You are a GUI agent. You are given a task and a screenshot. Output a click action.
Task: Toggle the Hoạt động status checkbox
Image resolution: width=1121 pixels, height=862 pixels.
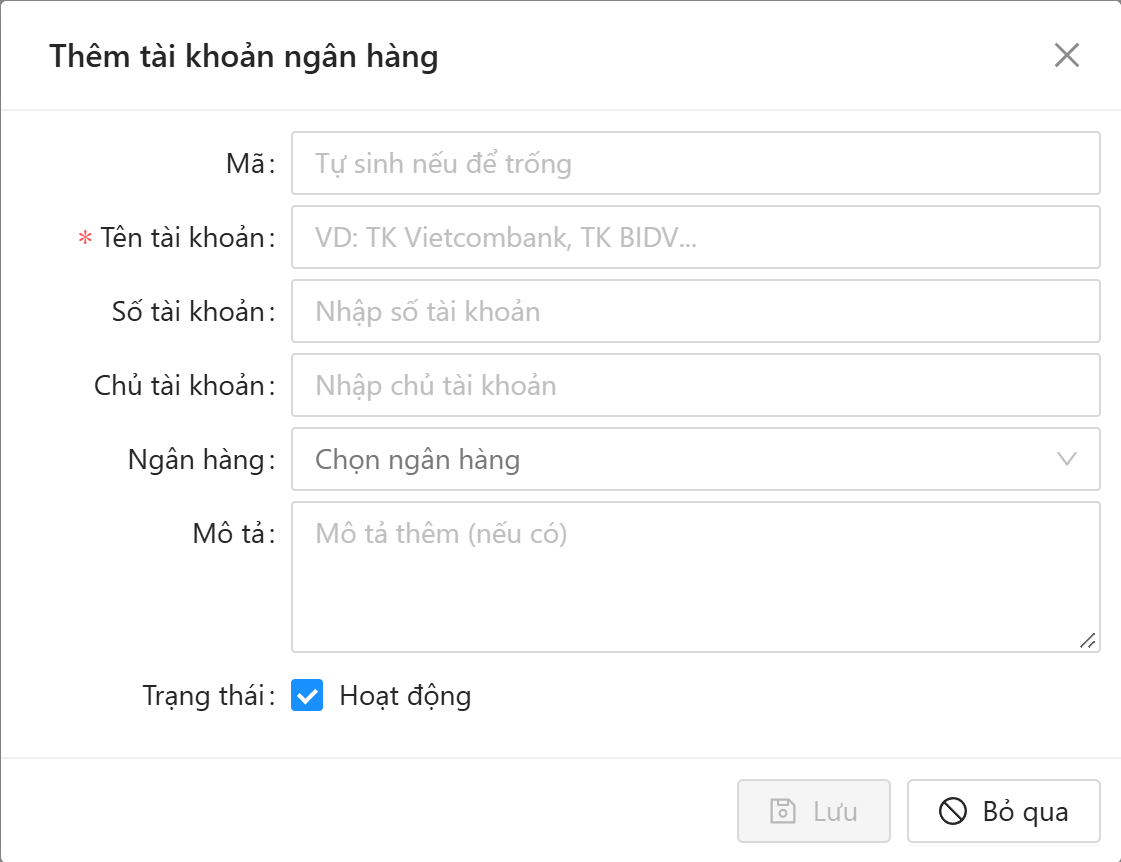(307, 695)
